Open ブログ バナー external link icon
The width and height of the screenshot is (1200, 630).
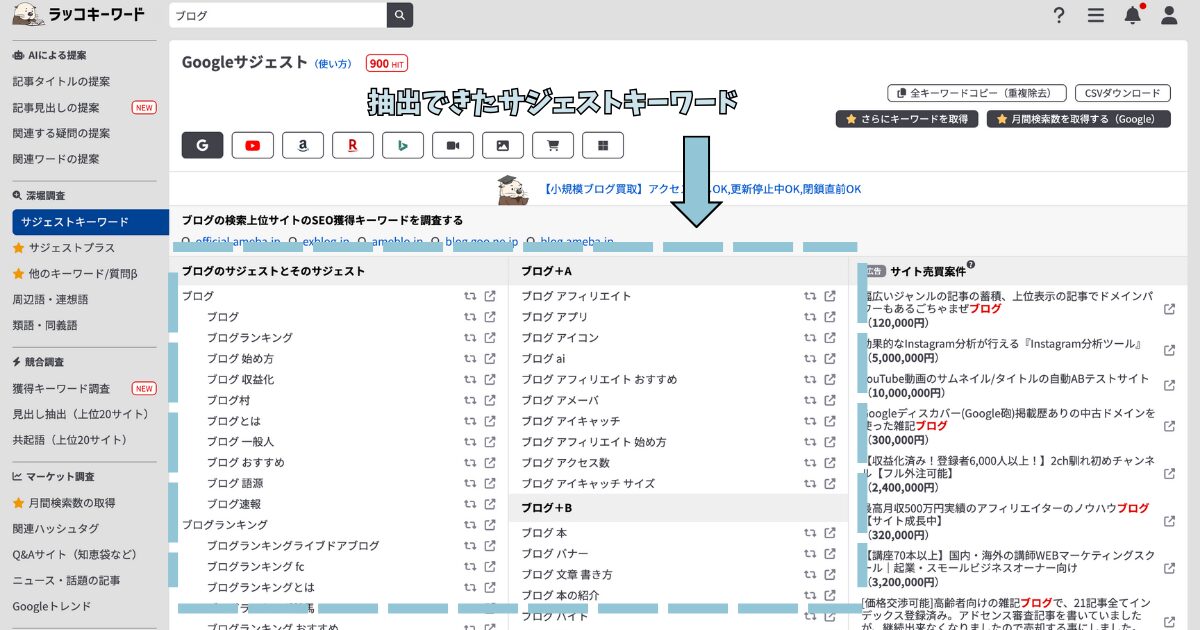(x=830, y=554)
